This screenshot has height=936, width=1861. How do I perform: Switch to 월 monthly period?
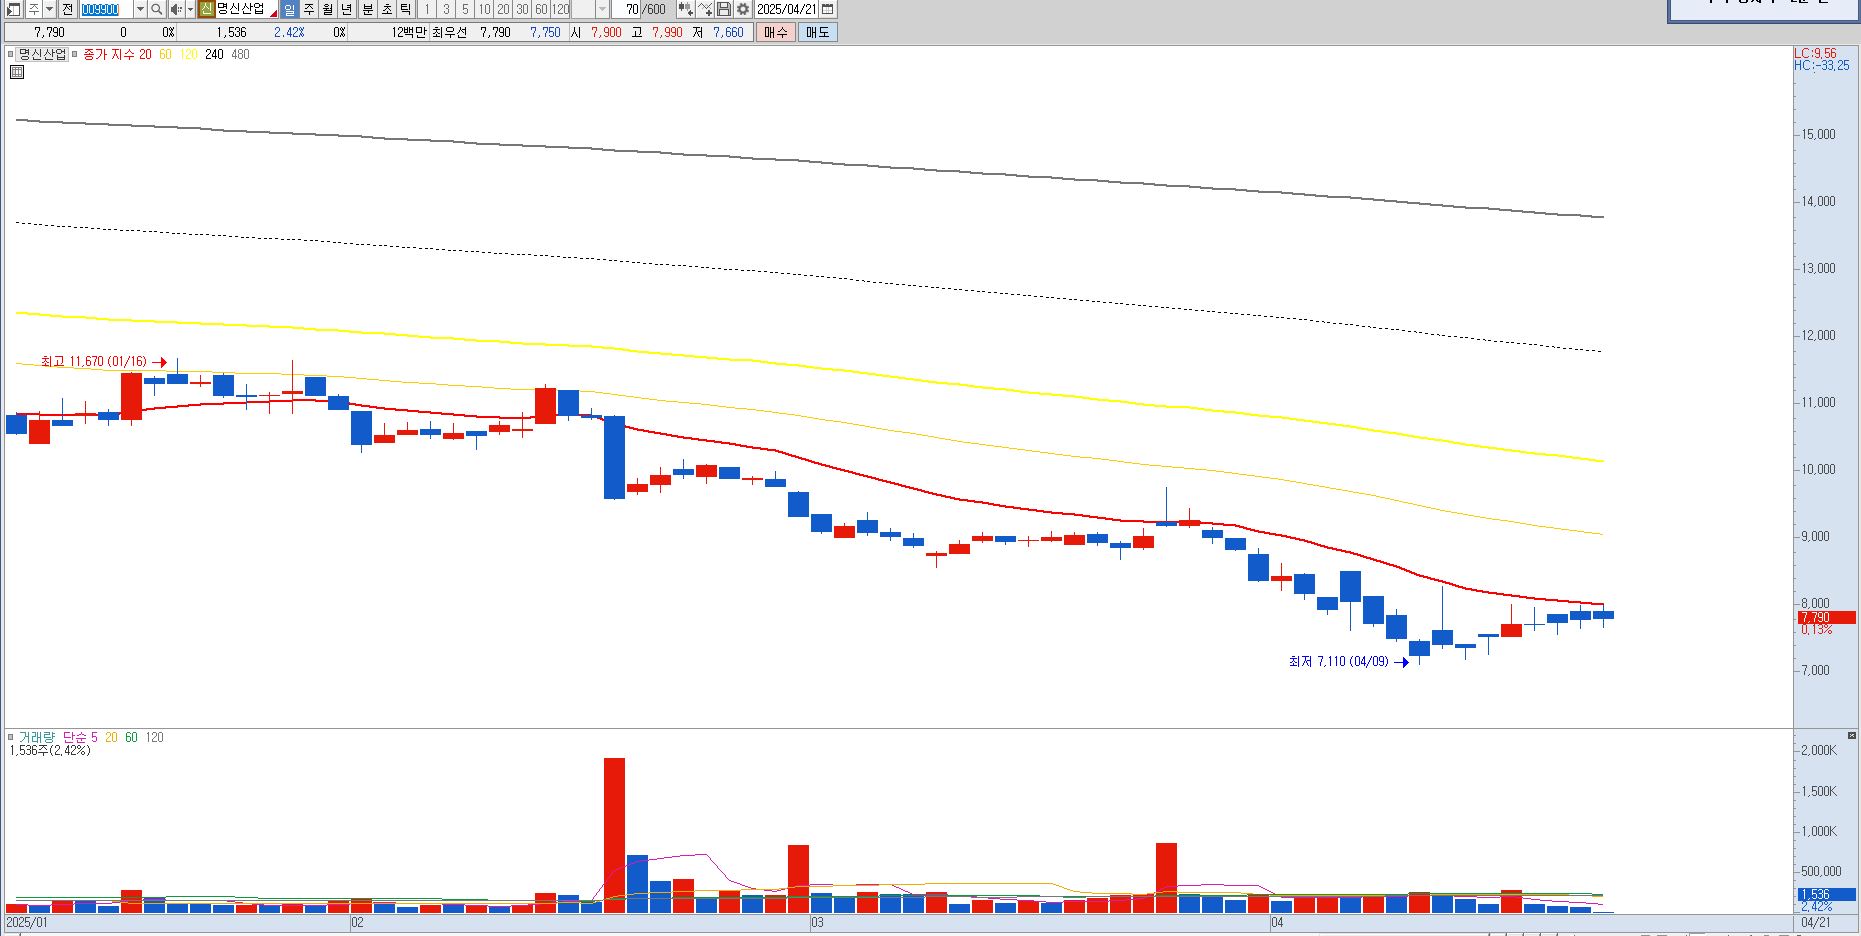point(328,9)
